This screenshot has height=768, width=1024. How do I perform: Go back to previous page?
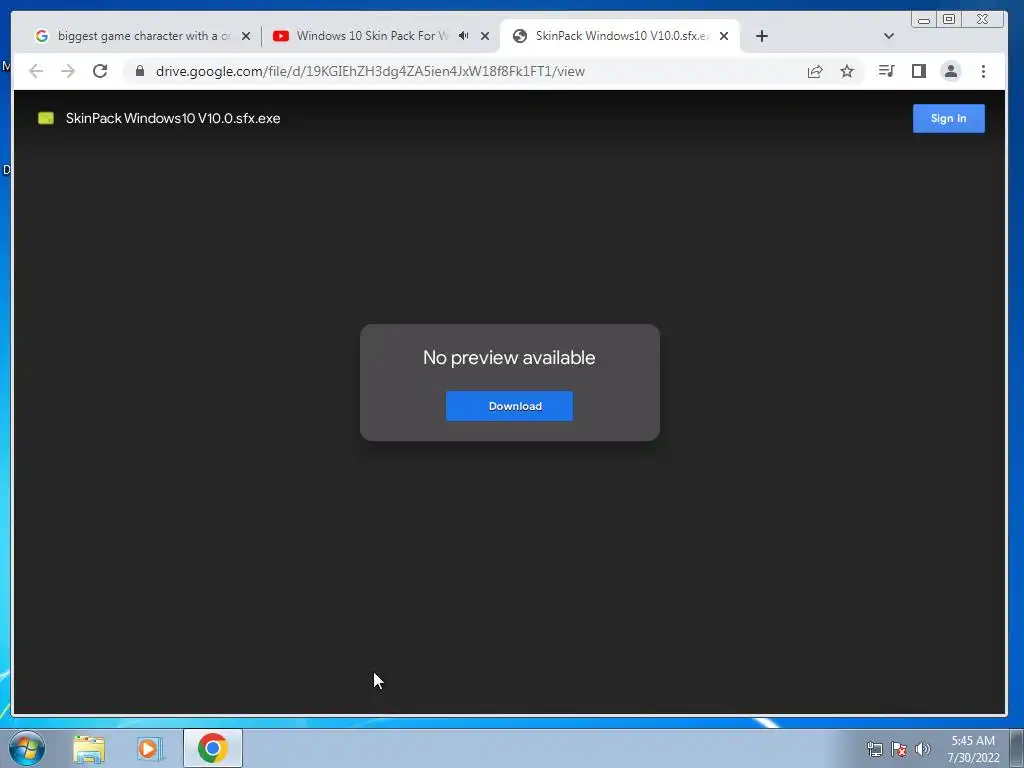[36, 71]
